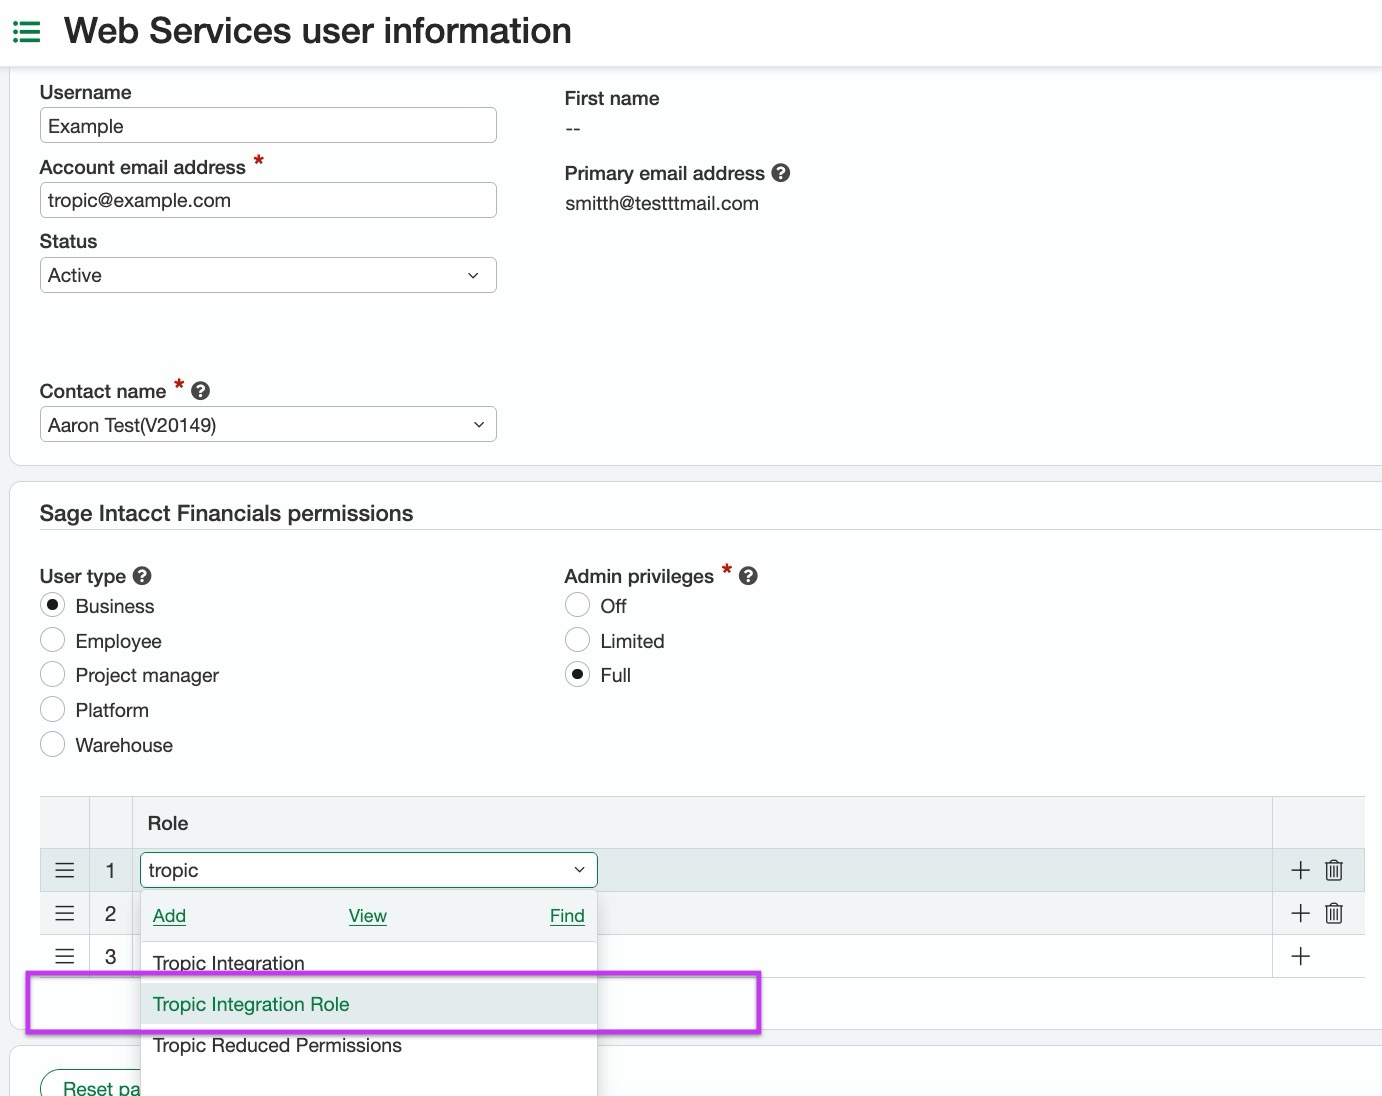The image size is (1382, 1096).
Task: Open Contact name dropdown Aaron Test
Action: [268, 424]
